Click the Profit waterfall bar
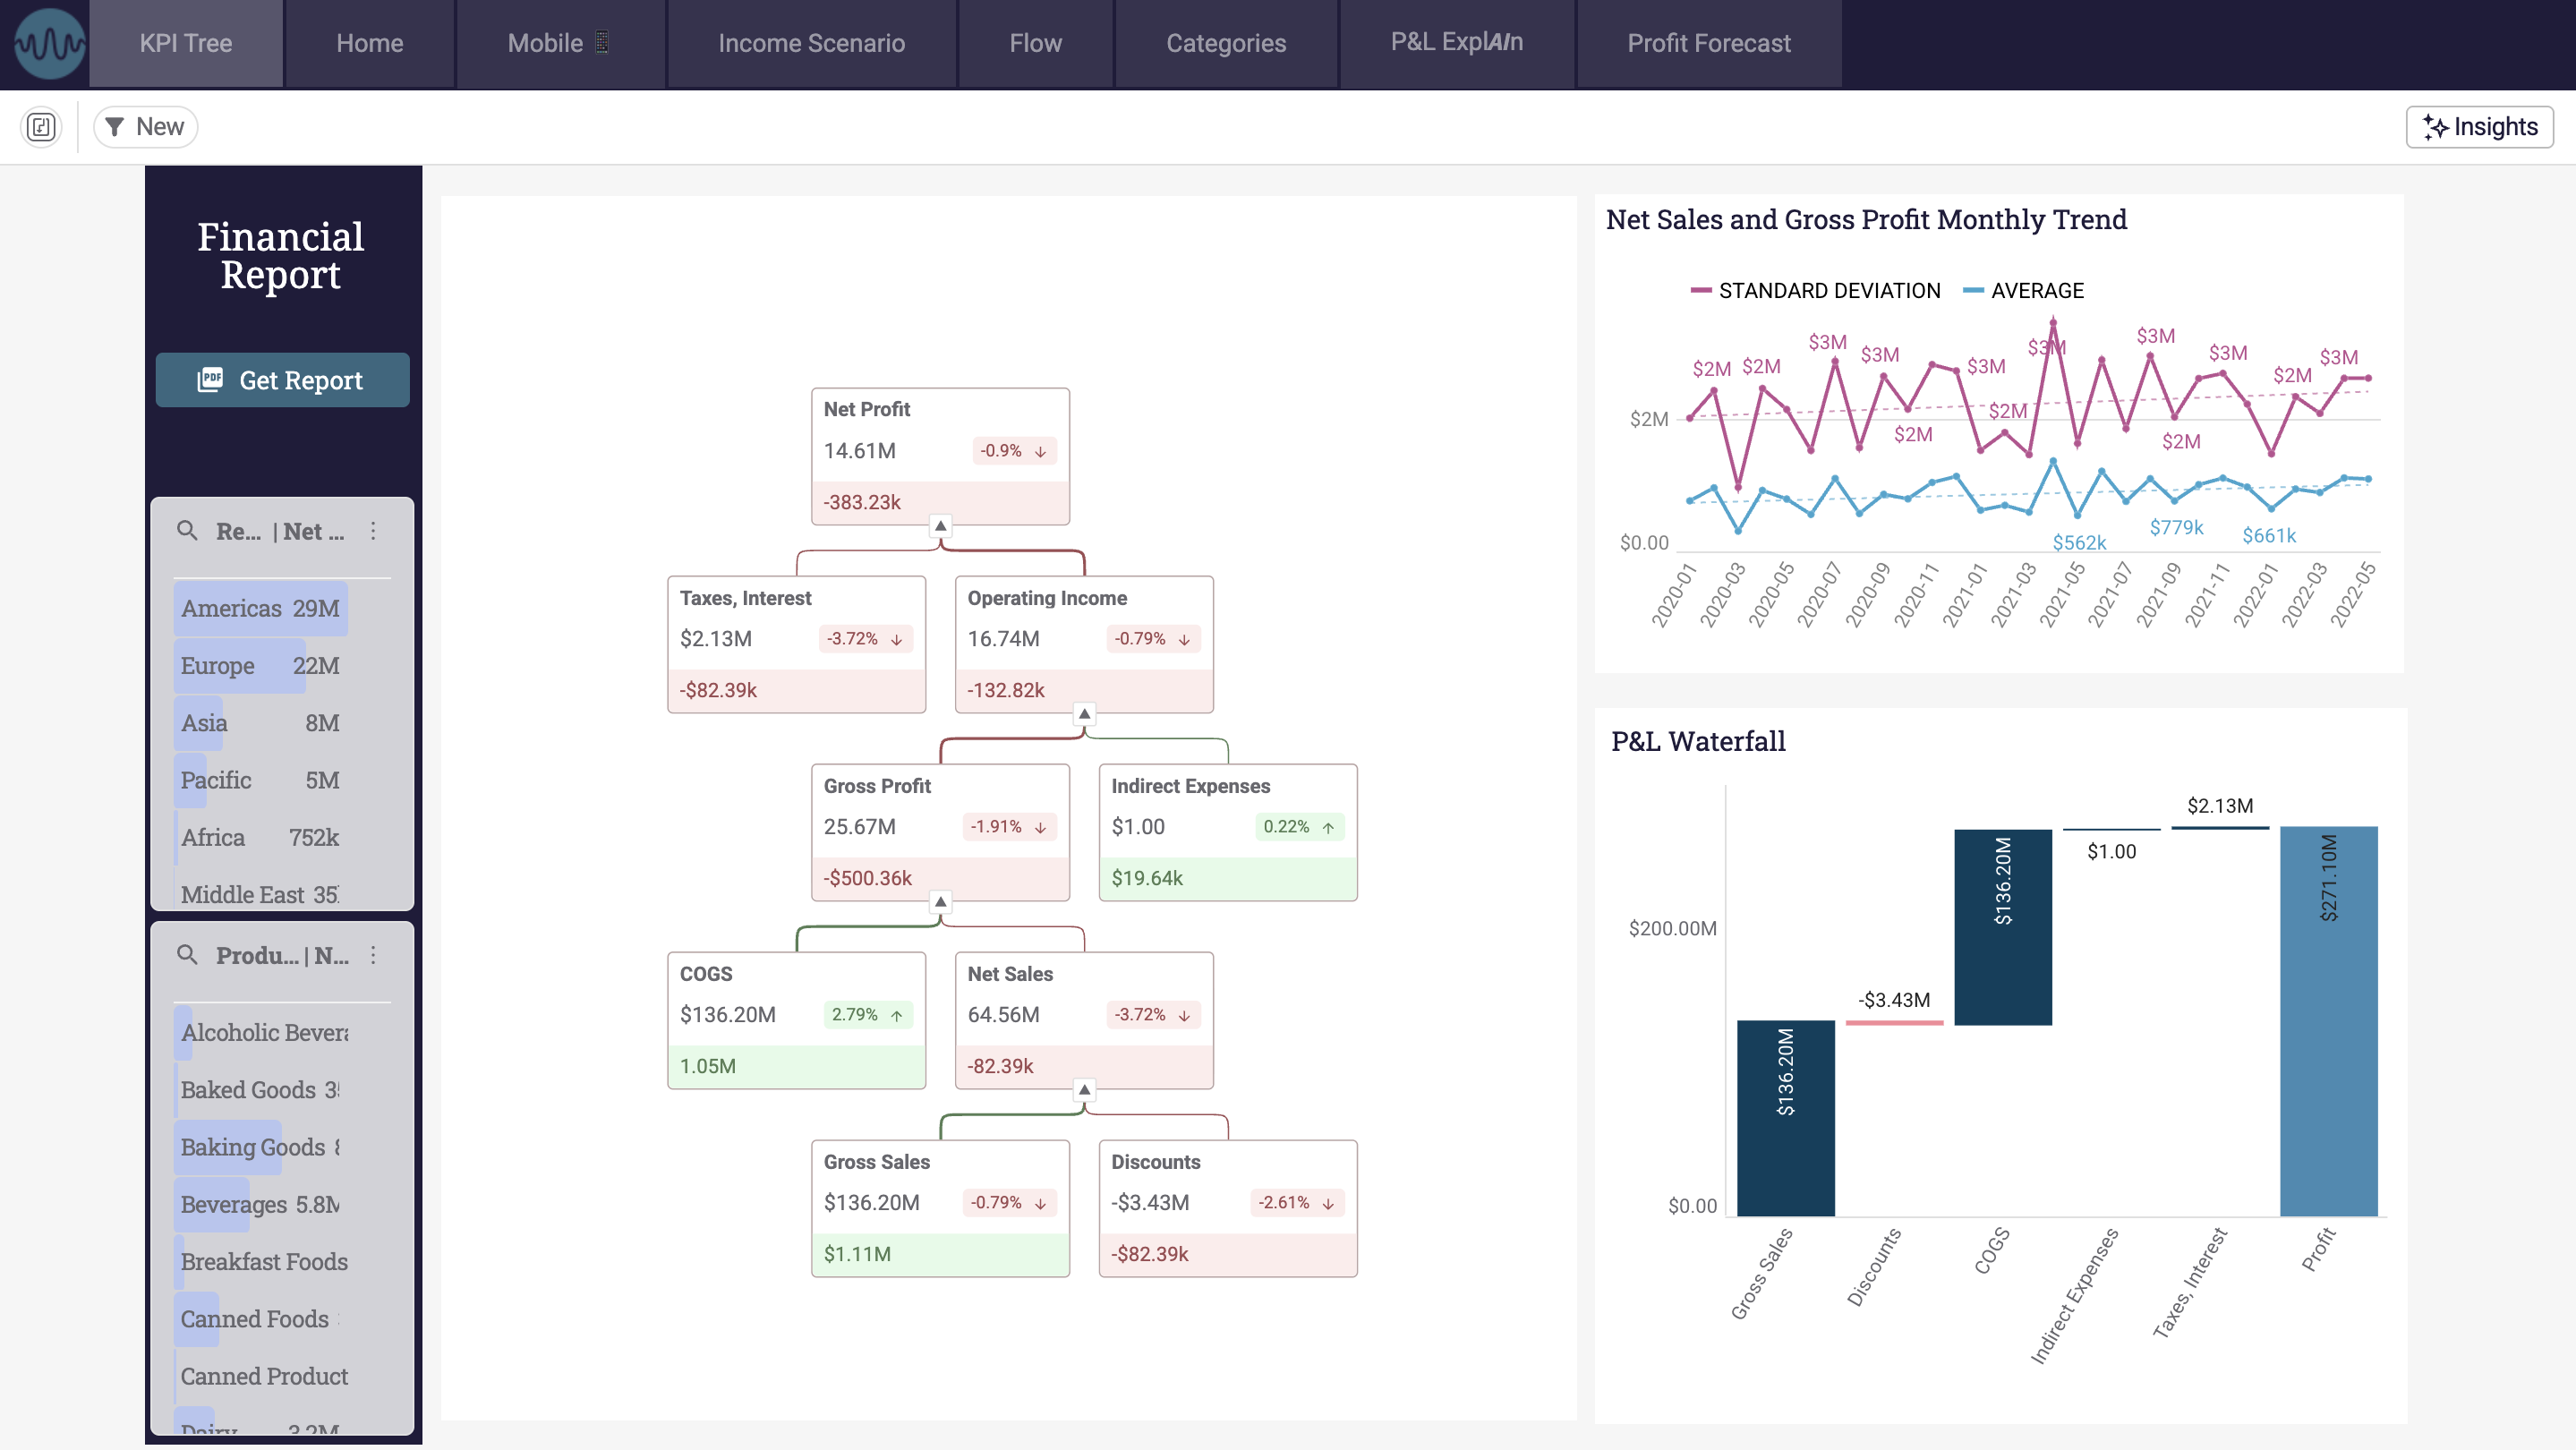Screen dimensions: 2576x1450 click(2328, 1021)
